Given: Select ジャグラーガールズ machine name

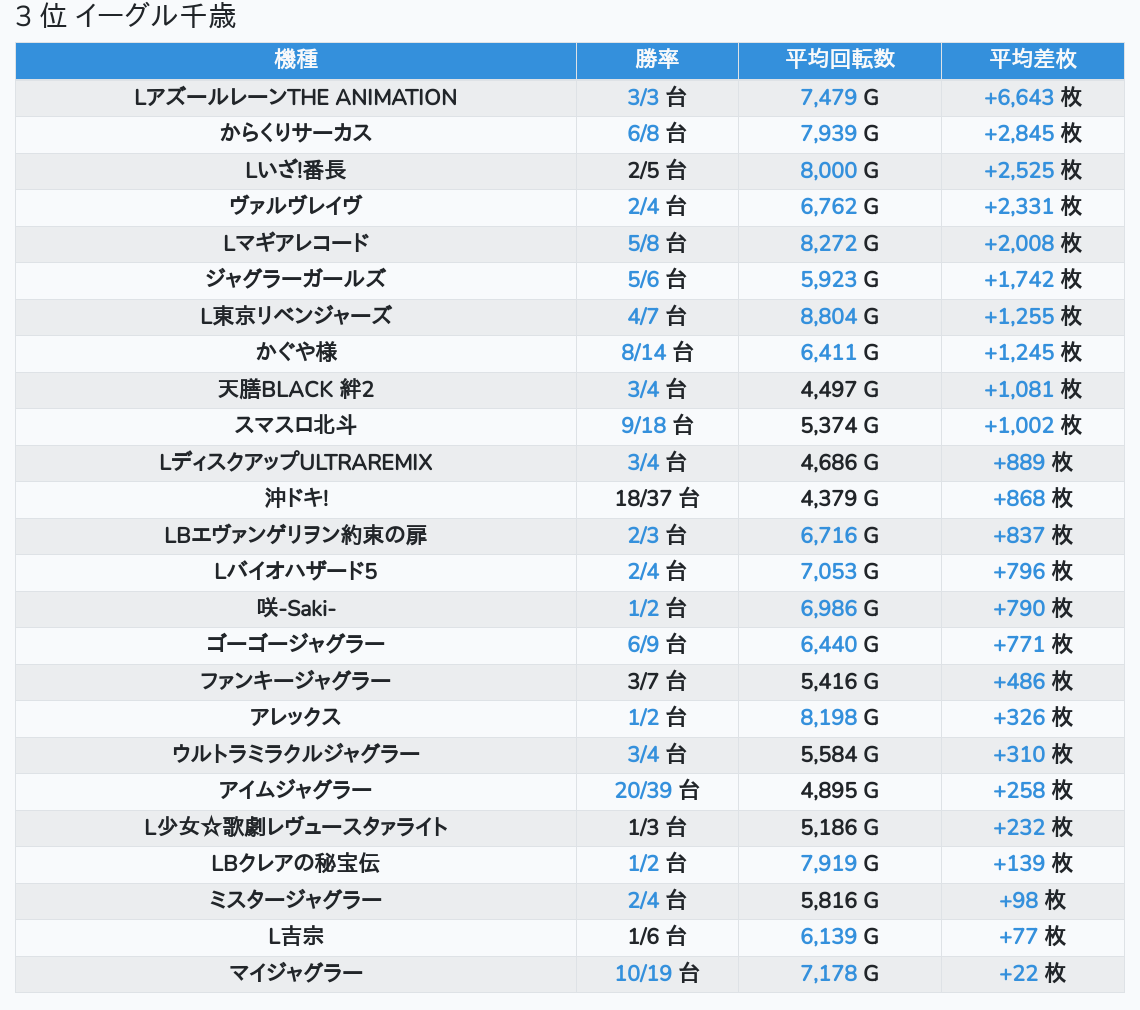Looking at the screenshot, I should pos(296,279).
